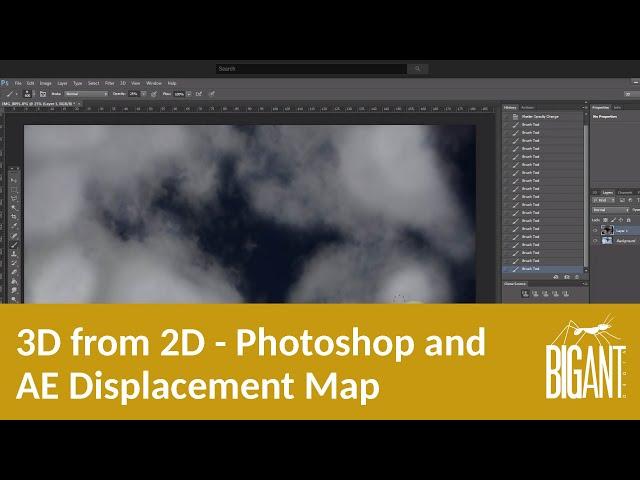Select the Layer 1 thumbnail

[607, 231]
